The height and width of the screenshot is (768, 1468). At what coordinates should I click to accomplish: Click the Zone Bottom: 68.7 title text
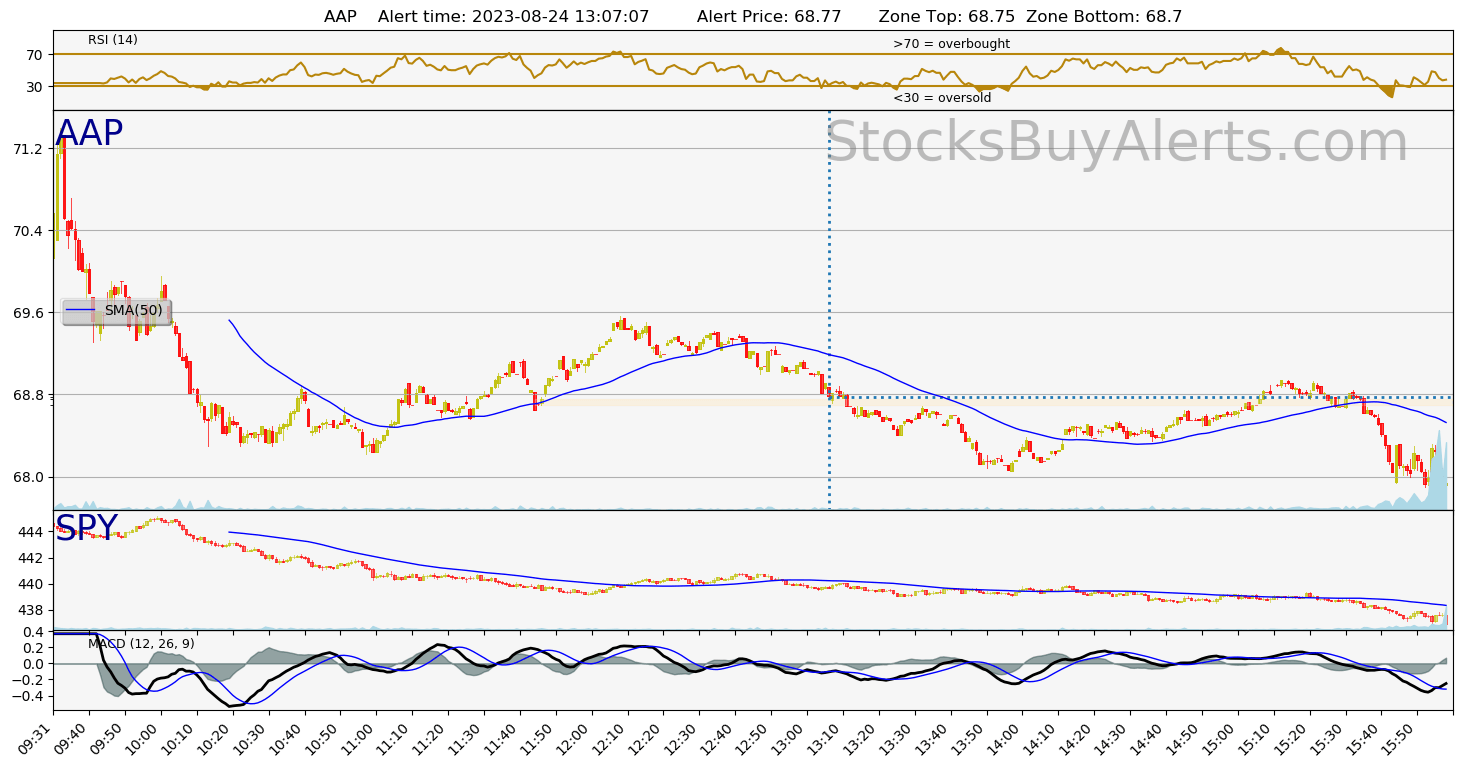(x=1104, y=17)
